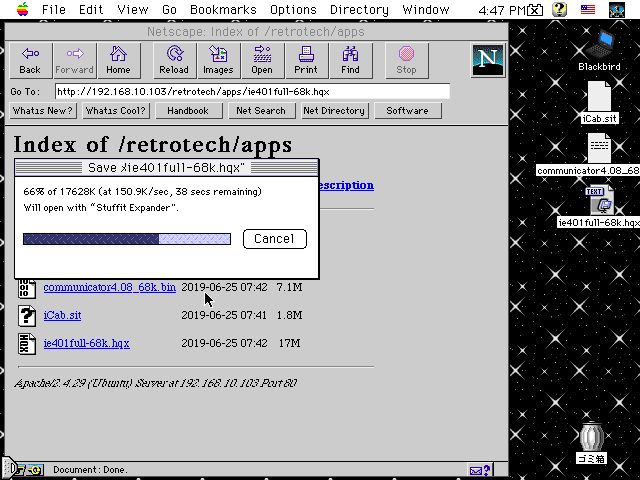Print the page with the Print button
The height and width of the screenshot is (480, 640).
pos(306,60)
